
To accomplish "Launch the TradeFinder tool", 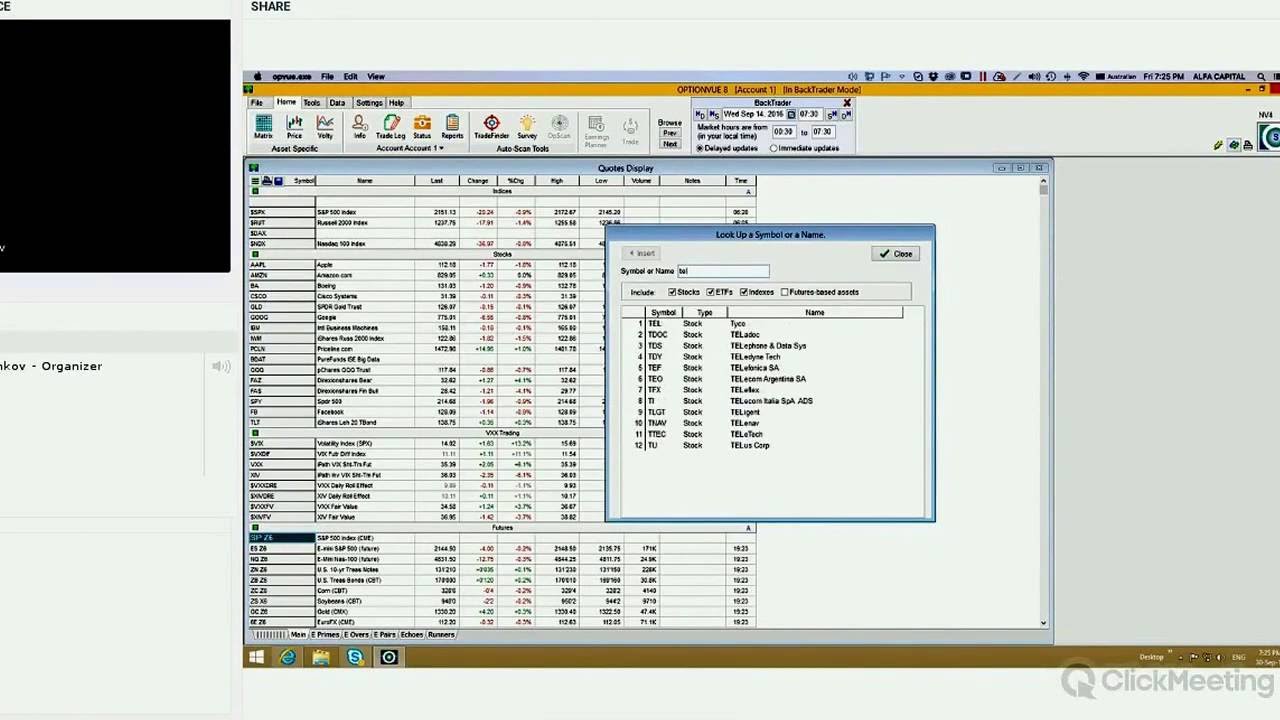I will pos(491,127).
